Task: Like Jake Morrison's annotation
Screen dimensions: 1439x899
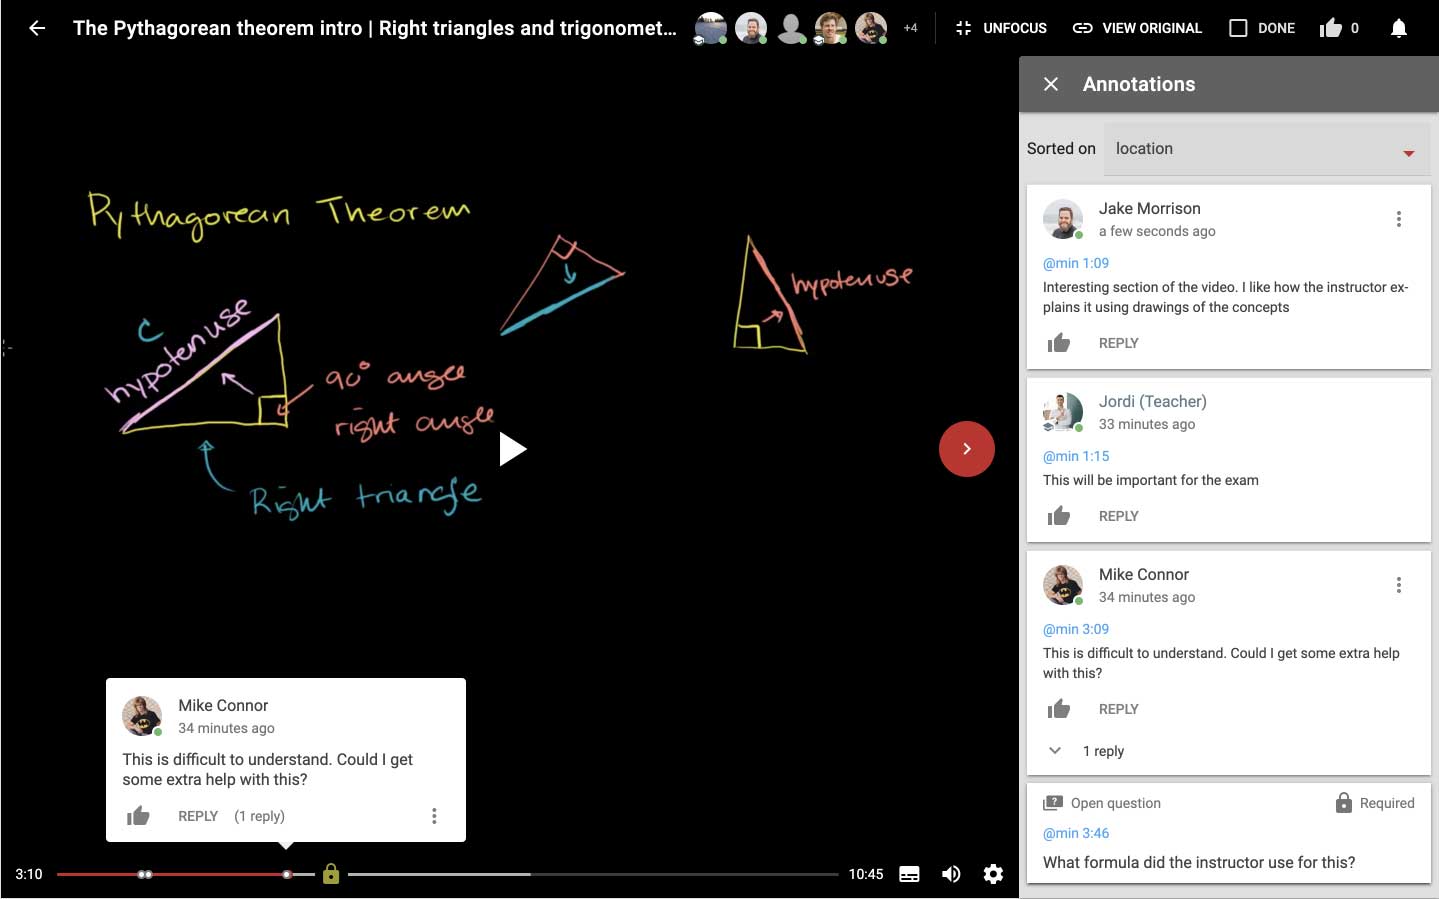Action: point(1058,343)
